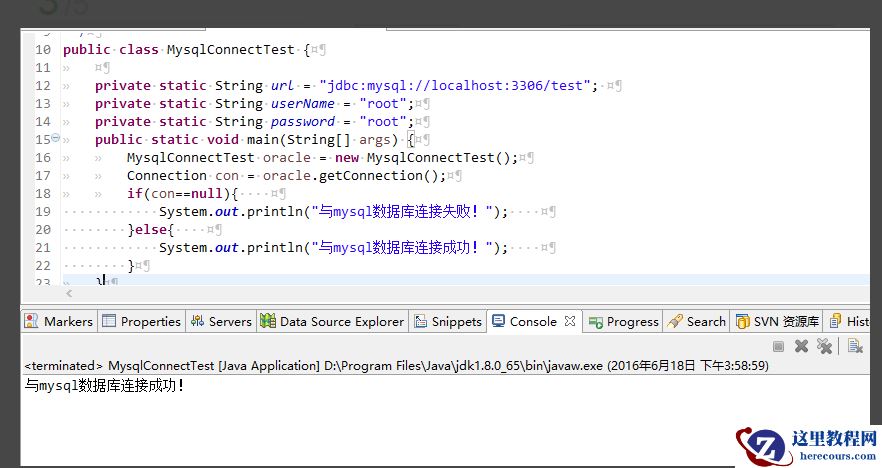Image resolution: width=882 pixels, height=468 pixels.
Task: Click the SVN repository tab icon
Action: pyautogui.click(x=742, y=321)
